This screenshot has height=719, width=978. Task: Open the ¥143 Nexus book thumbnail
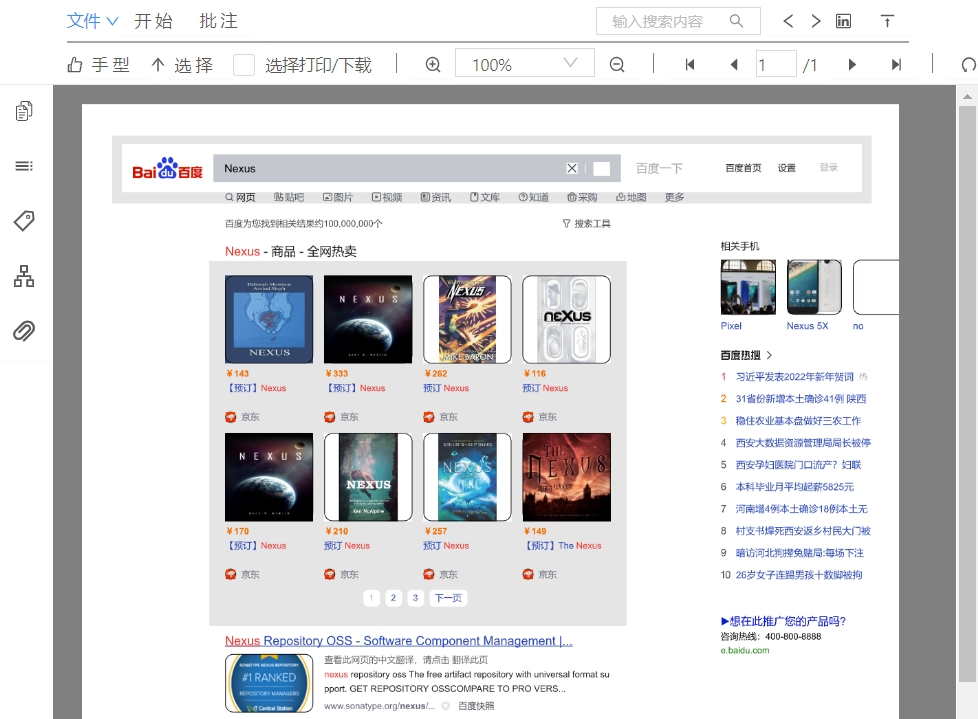tap(269, 319)
